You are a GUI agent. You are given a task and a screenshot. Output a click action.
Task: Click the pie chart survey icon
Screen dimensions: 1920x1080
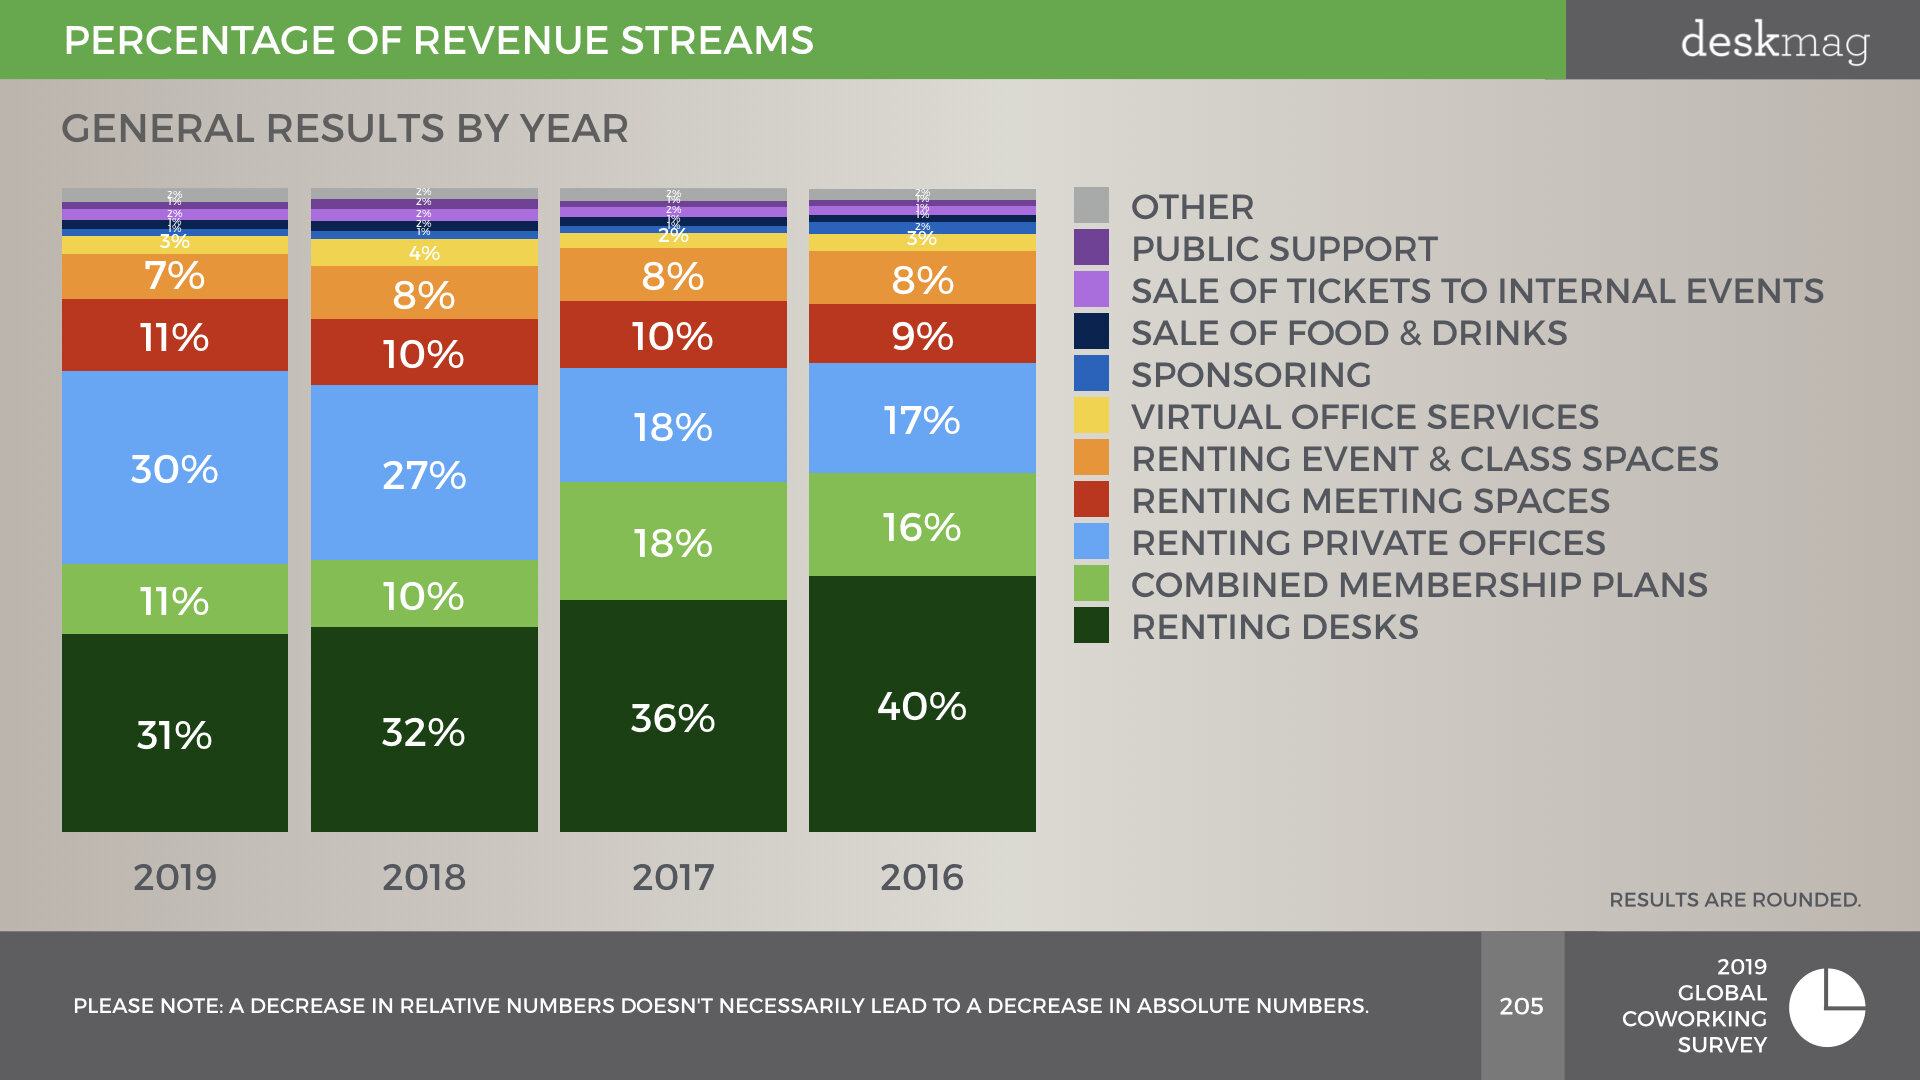(1827, 1007)
